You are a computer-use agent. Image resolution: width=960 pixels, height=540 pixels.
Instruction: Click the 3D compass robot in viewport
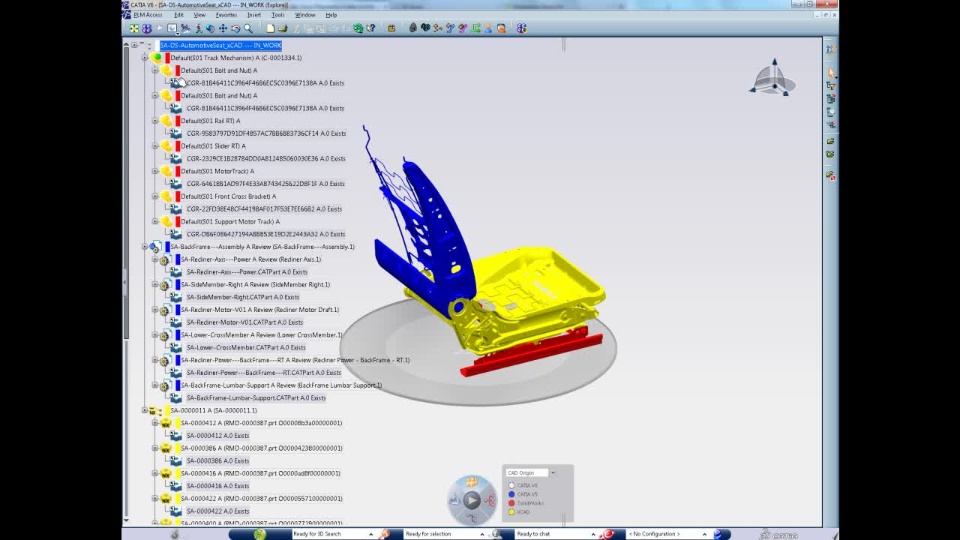[773, 78]
